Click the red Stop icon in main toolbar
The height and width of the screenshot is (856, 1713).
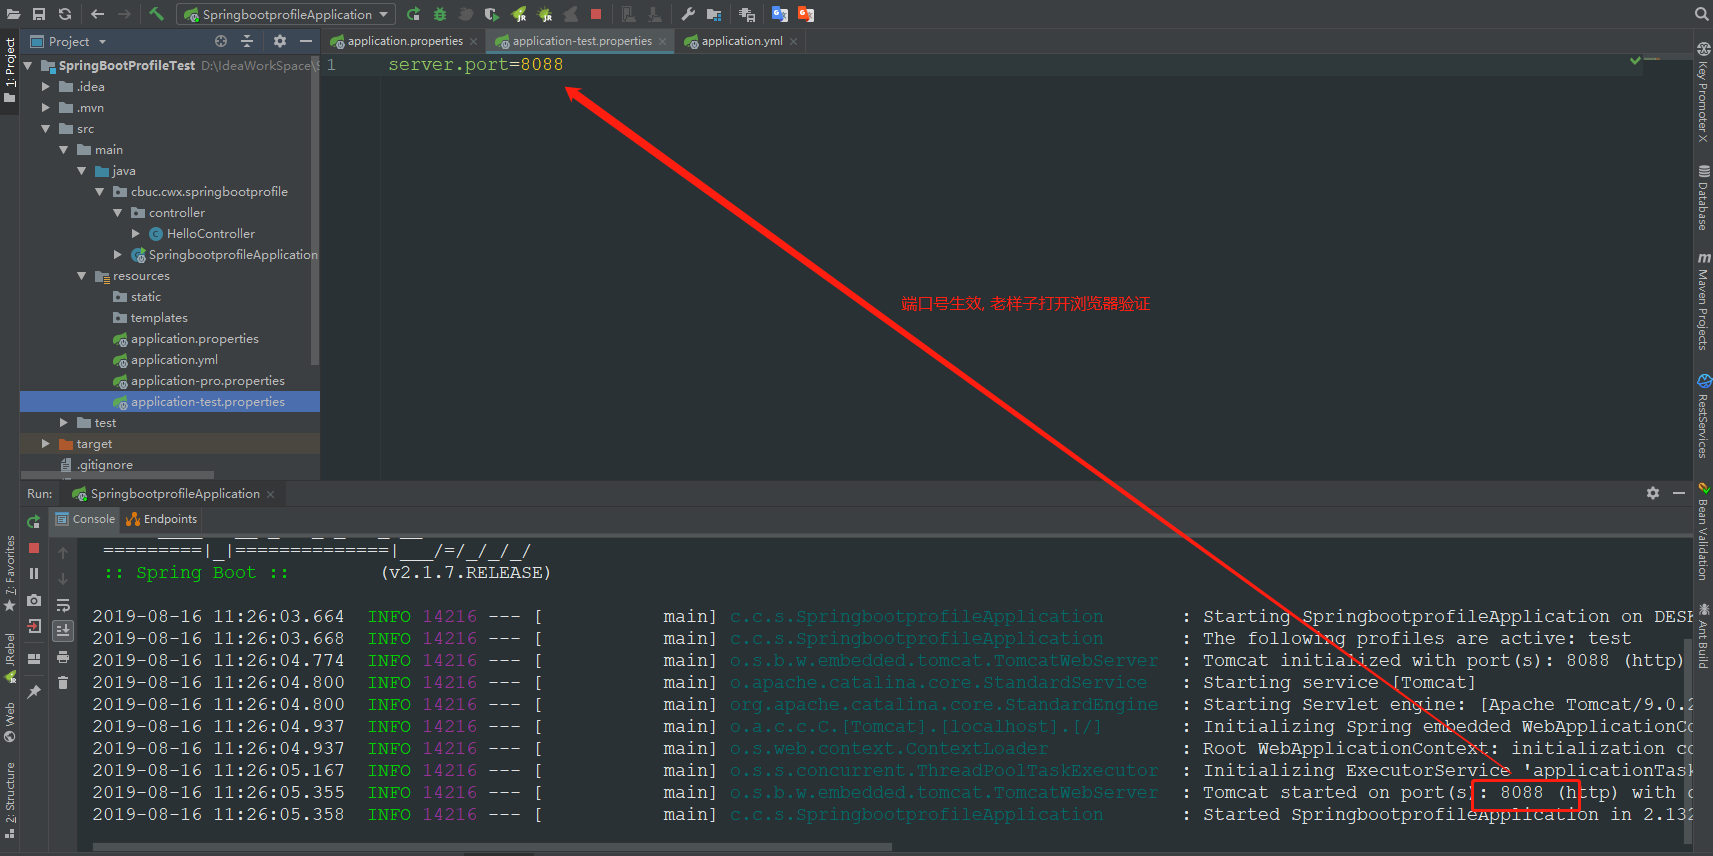pyautogui.click(x=596, y=14)
